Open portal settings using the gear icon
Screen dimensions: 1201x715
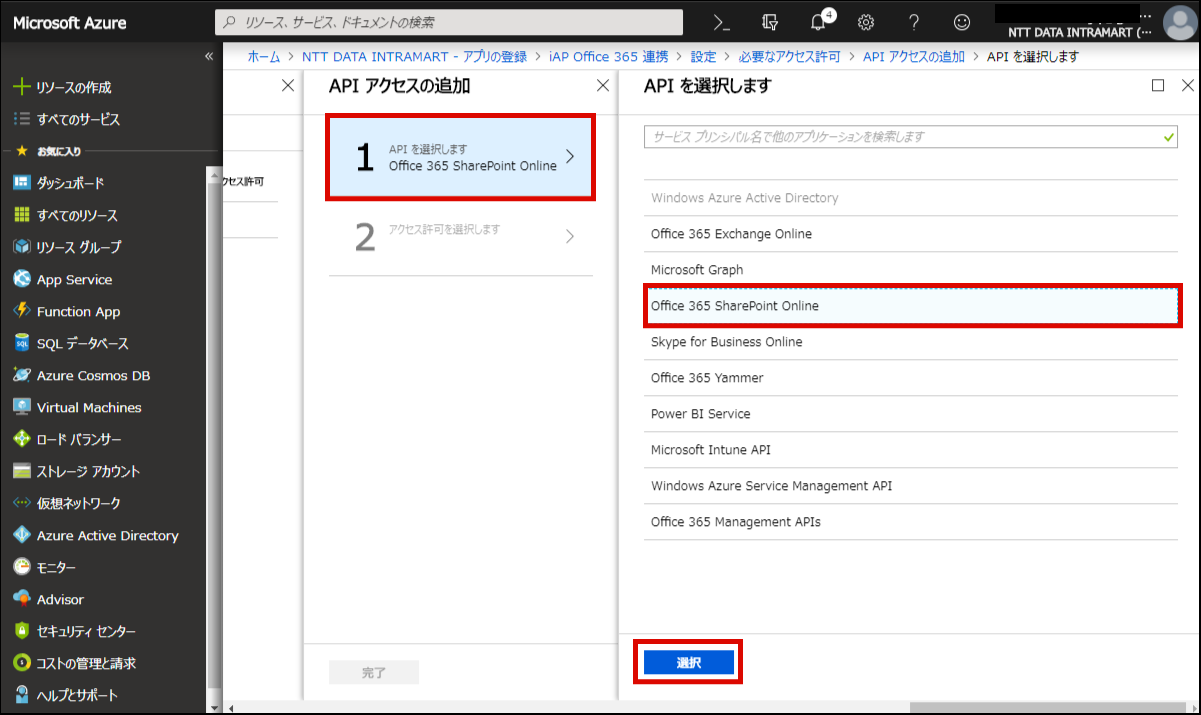866,22
